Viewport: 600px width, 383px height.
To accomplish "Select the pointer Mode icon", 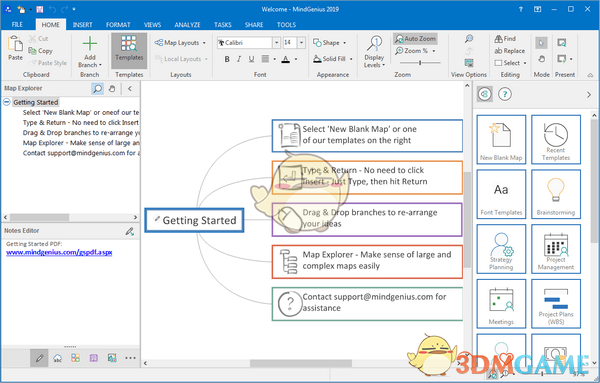I will pyautogui.click(x=541, y=43).
